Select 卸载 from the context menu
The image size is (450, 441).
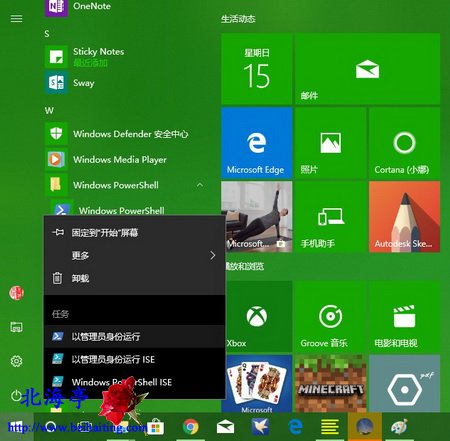135,278
